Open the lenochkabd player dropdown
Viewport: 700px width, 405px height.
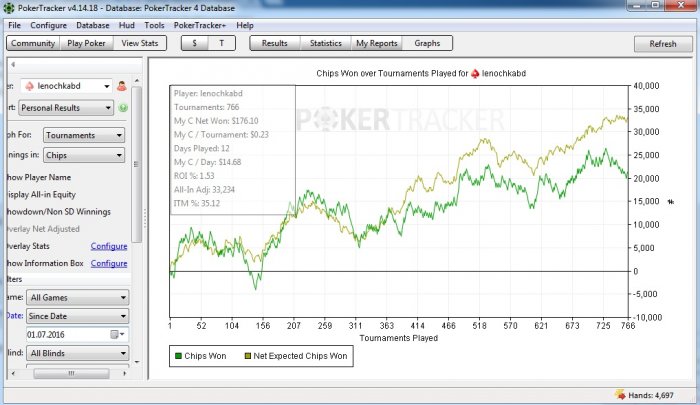point(67,86)
